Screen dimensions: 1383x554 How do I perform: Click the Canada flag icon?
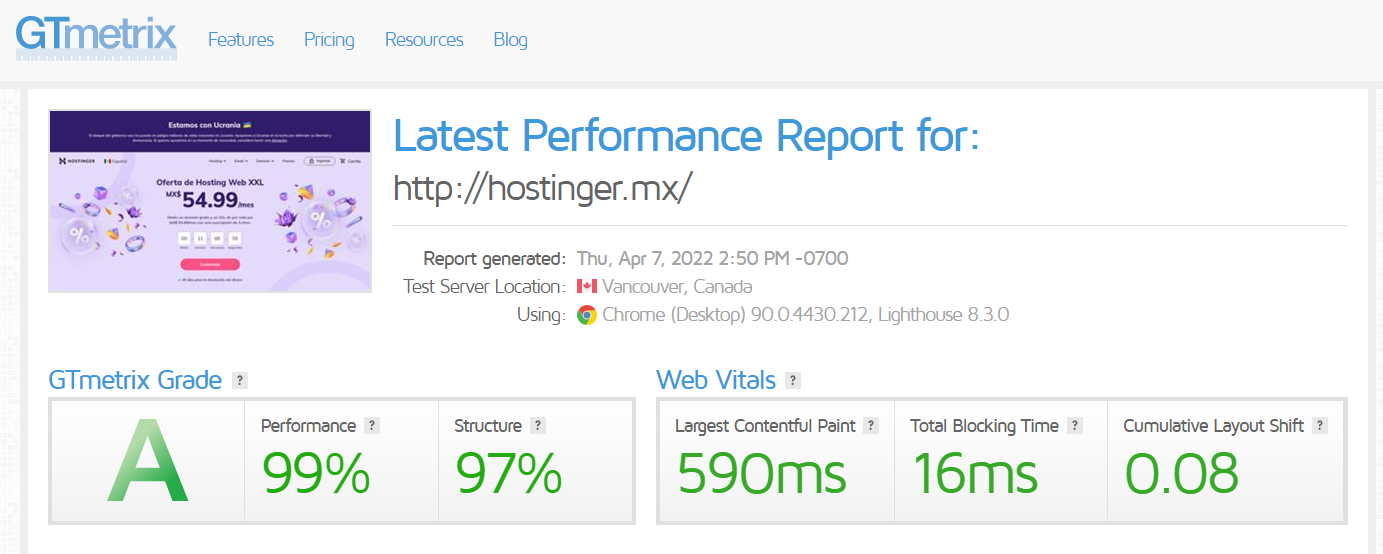(x=587, y=287)
